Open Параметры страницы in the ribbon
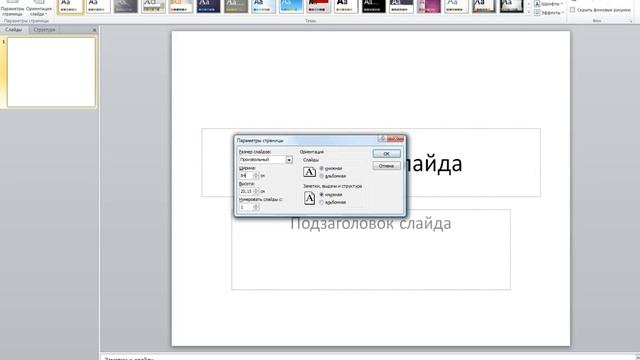Viewport: 640px width, 360px height. click(12, 8)
